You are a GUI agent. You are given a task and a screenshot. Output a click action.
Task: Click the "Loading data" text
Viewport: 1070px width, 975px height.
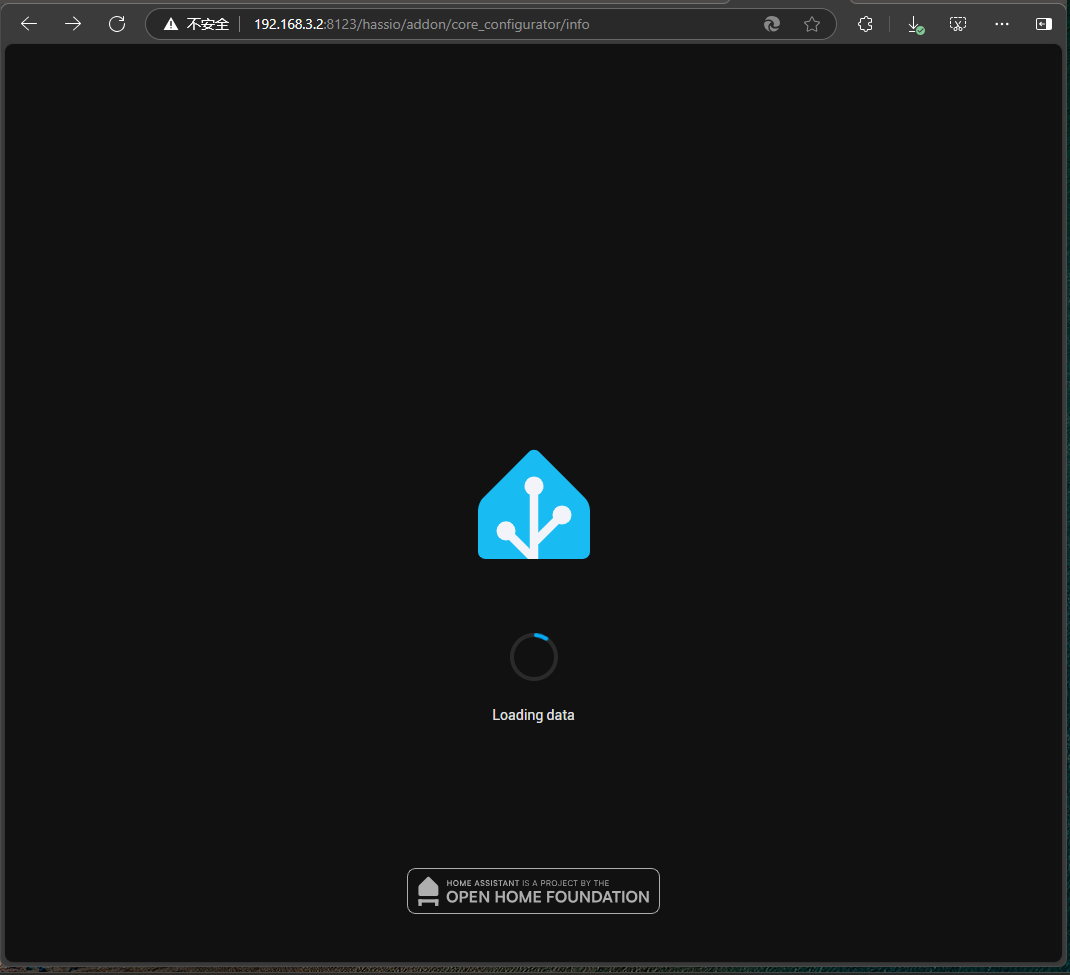[x=533, y=715]
